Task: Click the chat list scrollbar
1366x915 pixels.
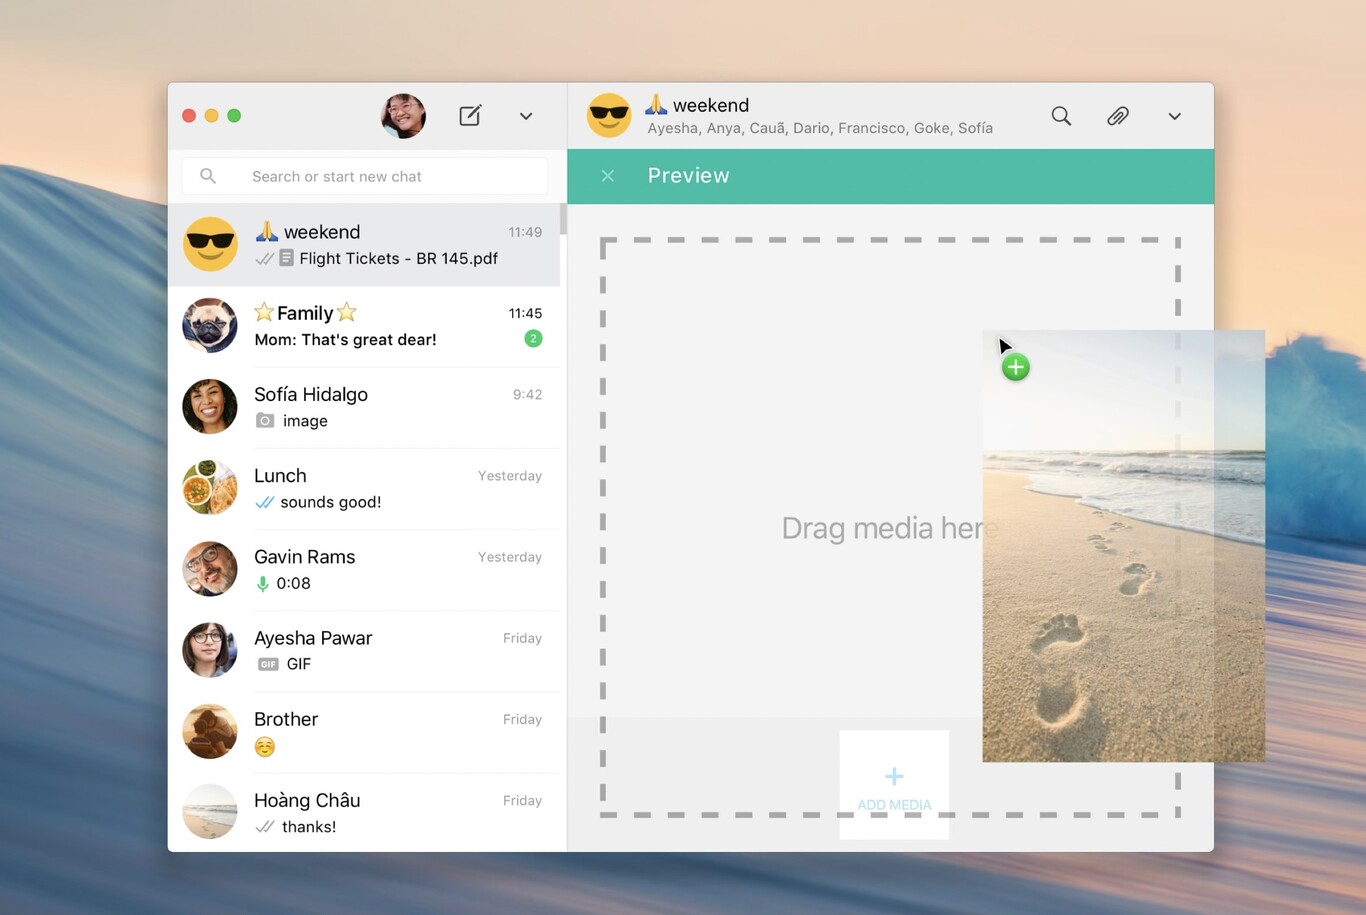Action: 563,219
